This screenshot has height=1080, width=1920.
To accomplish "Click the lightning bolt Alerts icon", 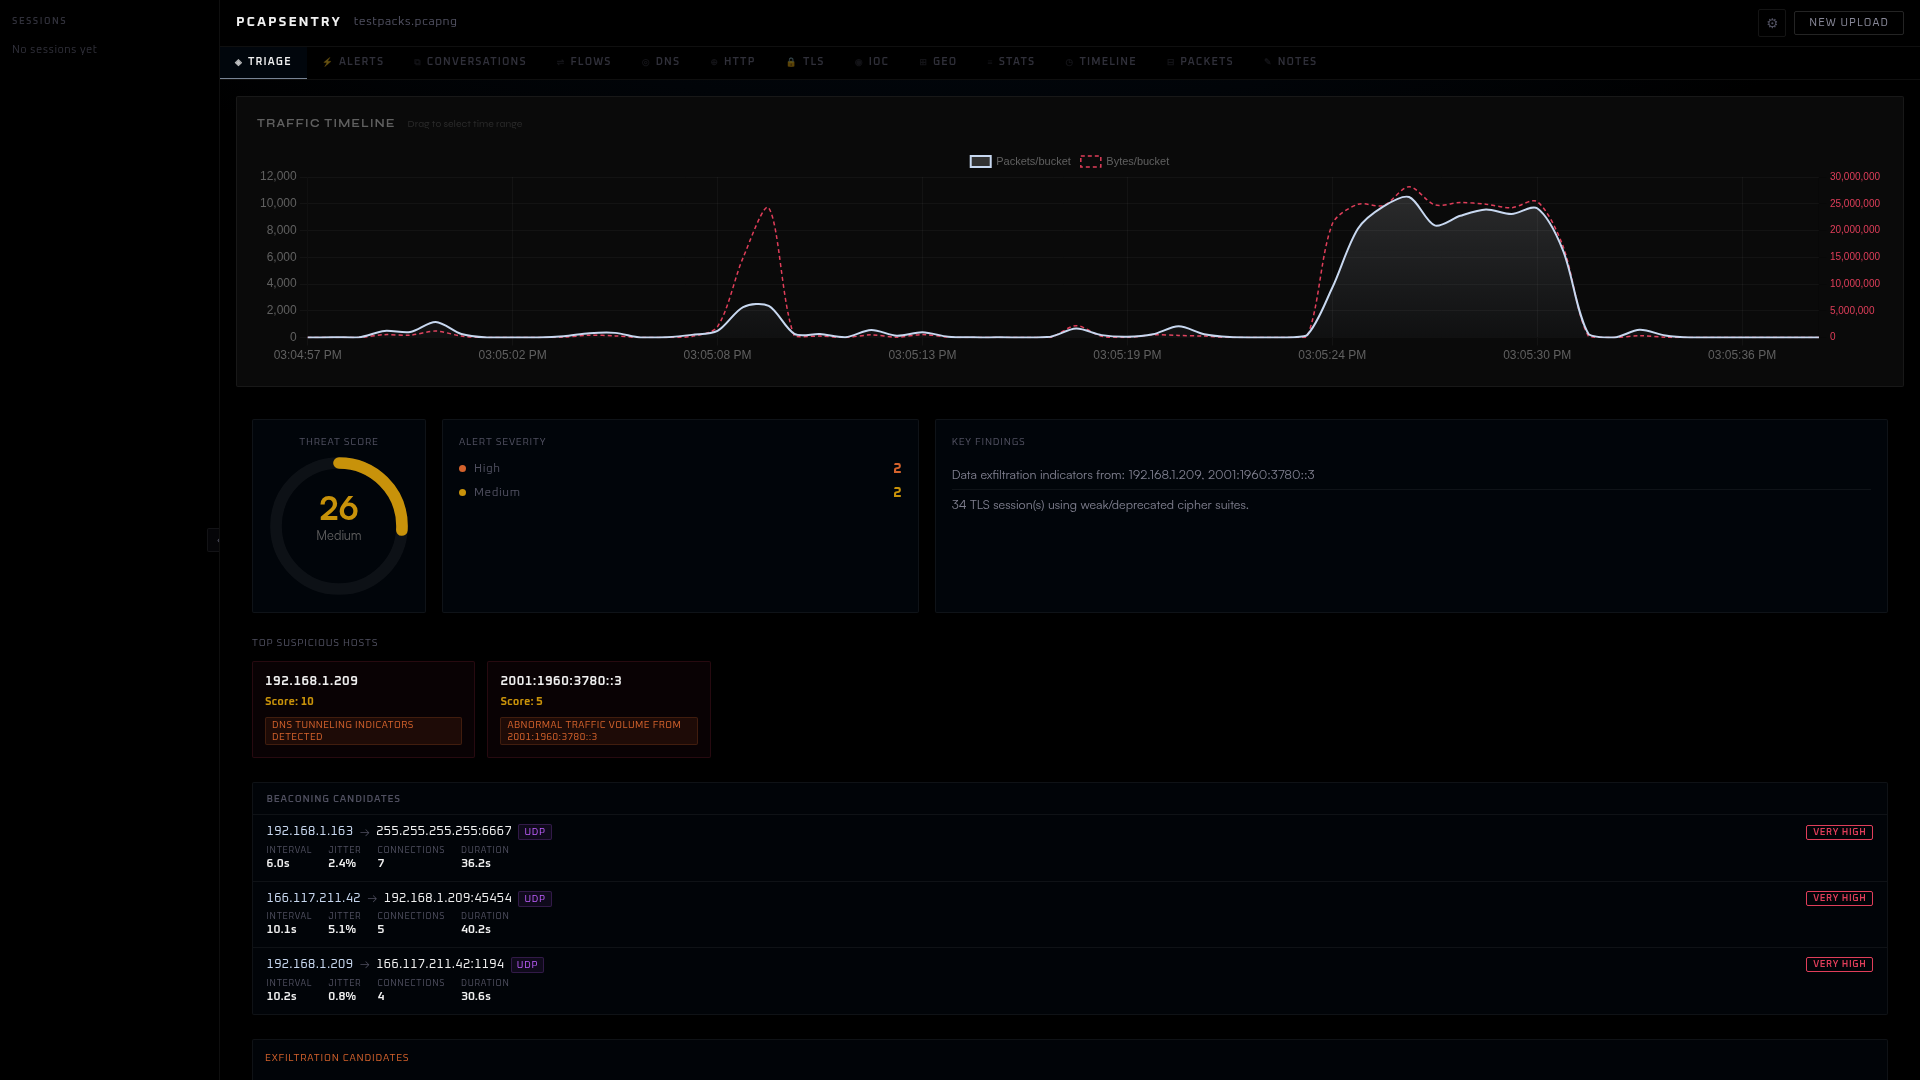I will [328, 62].
